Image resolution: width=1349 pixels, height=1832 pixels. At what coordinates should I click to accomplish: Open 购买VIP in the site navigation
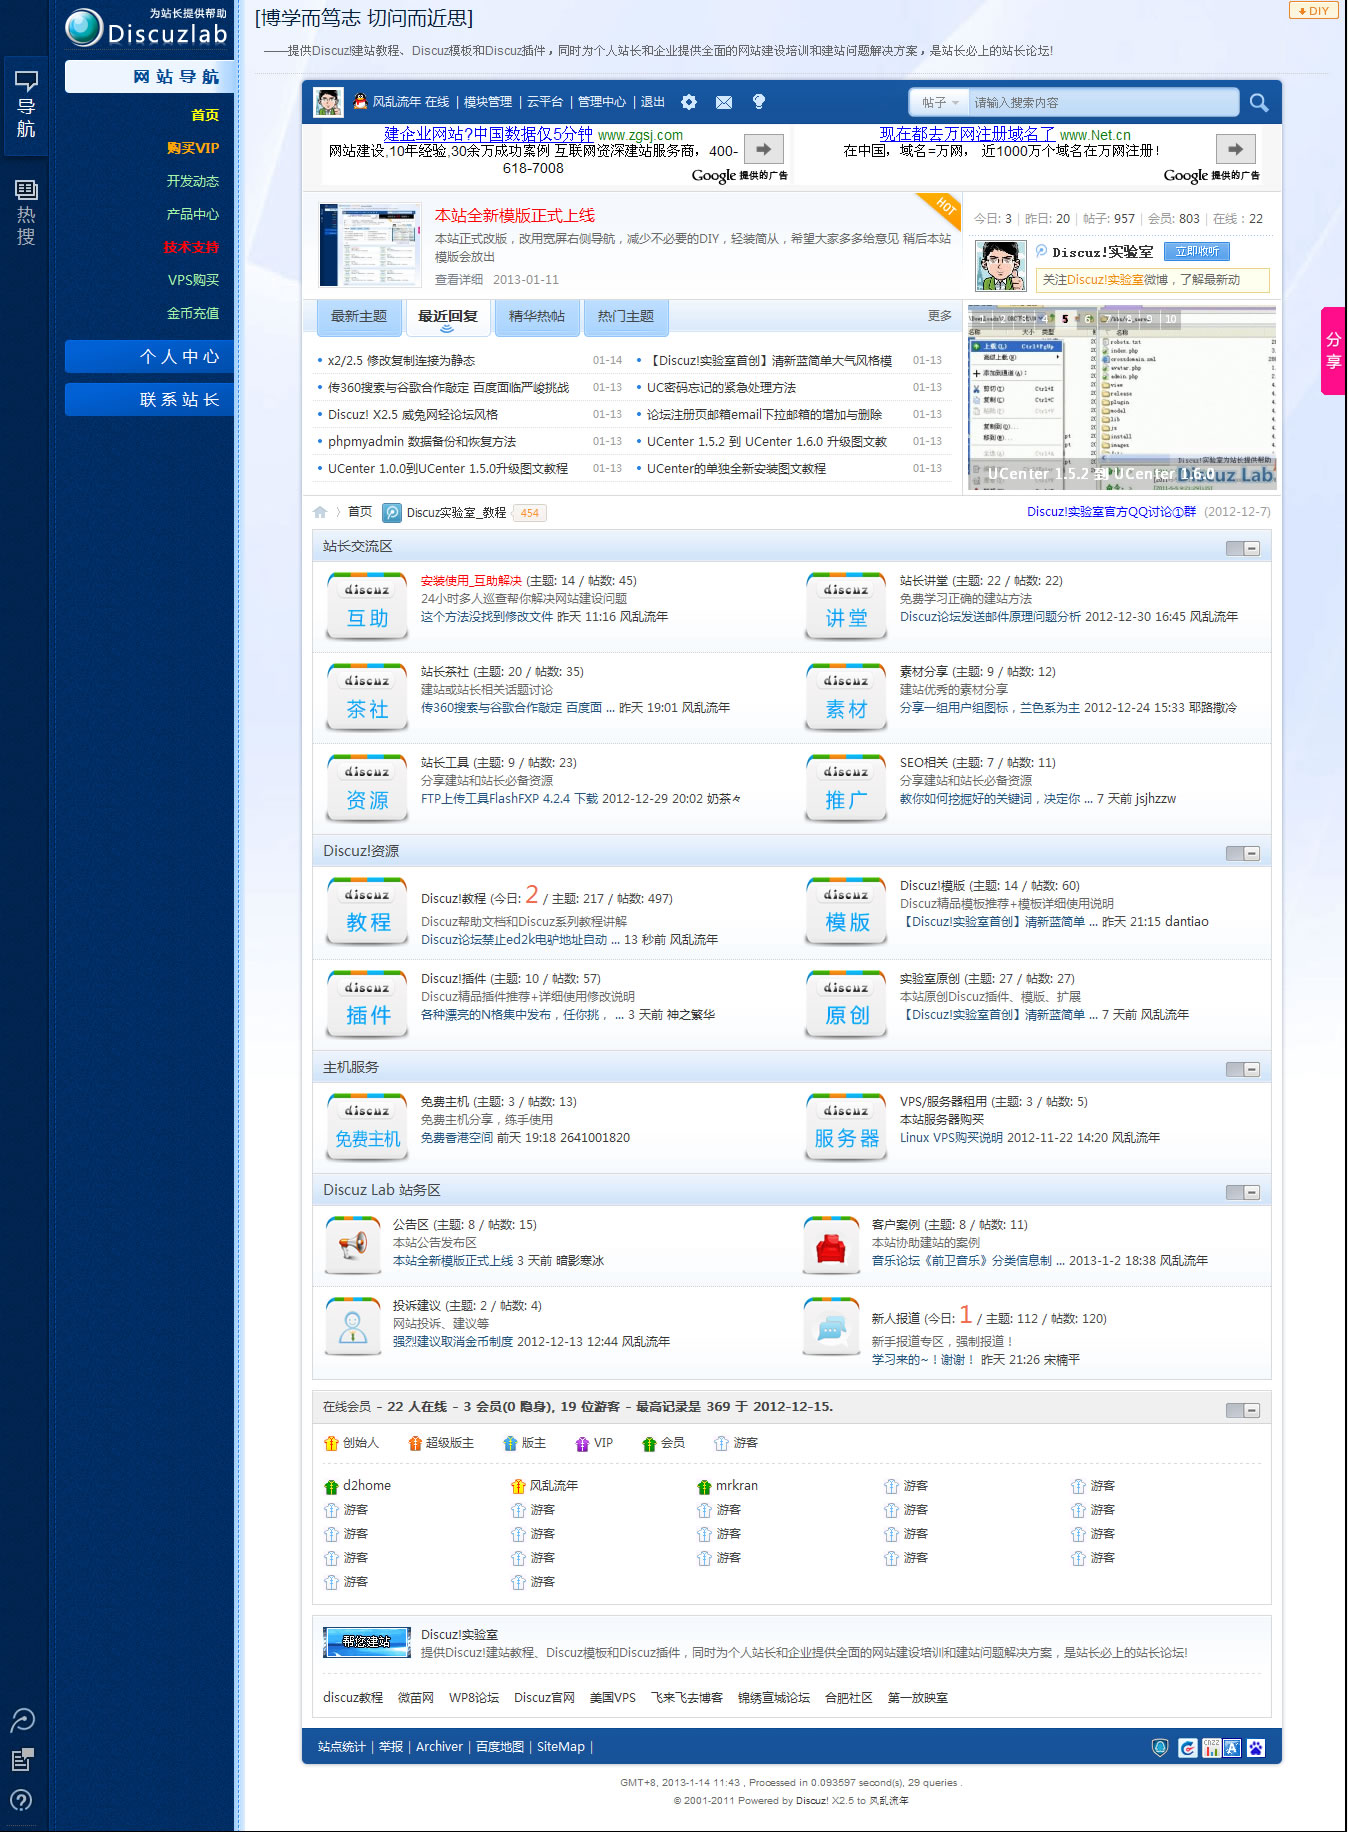click(193, 148)
